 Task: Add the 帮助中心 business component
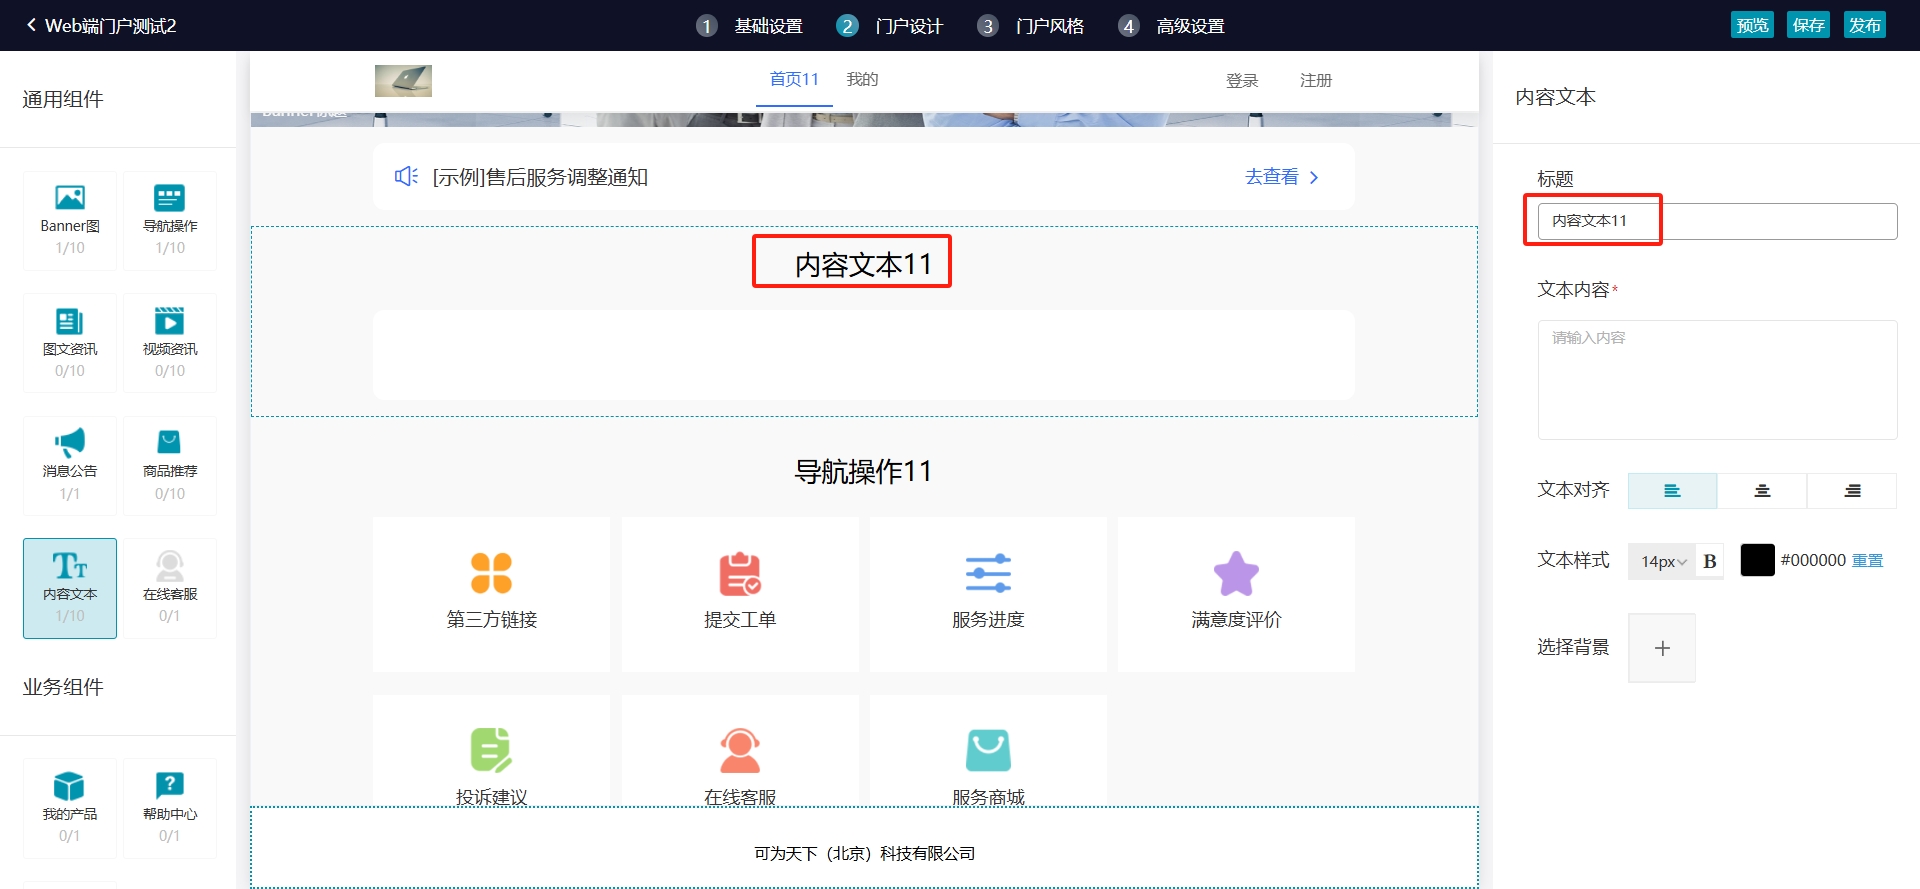click(170, 808)
